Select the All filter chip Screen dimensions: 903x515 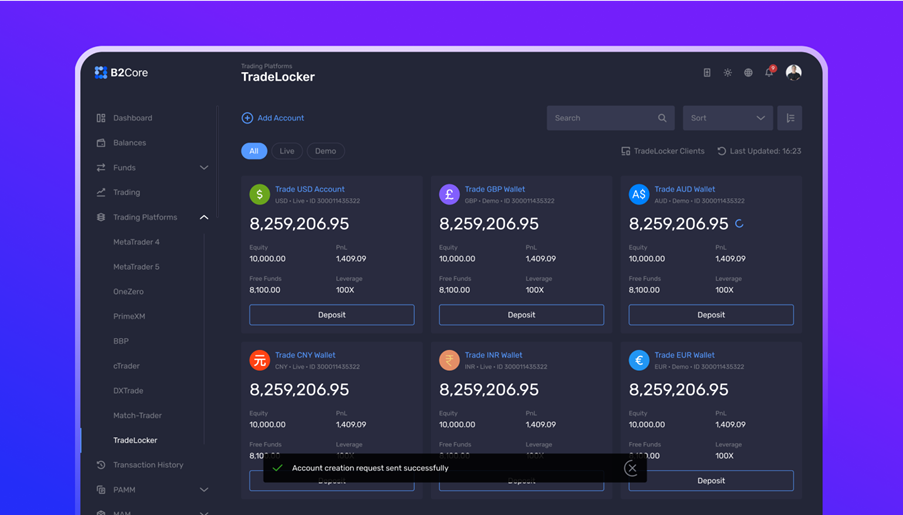[x=254, y=151]
